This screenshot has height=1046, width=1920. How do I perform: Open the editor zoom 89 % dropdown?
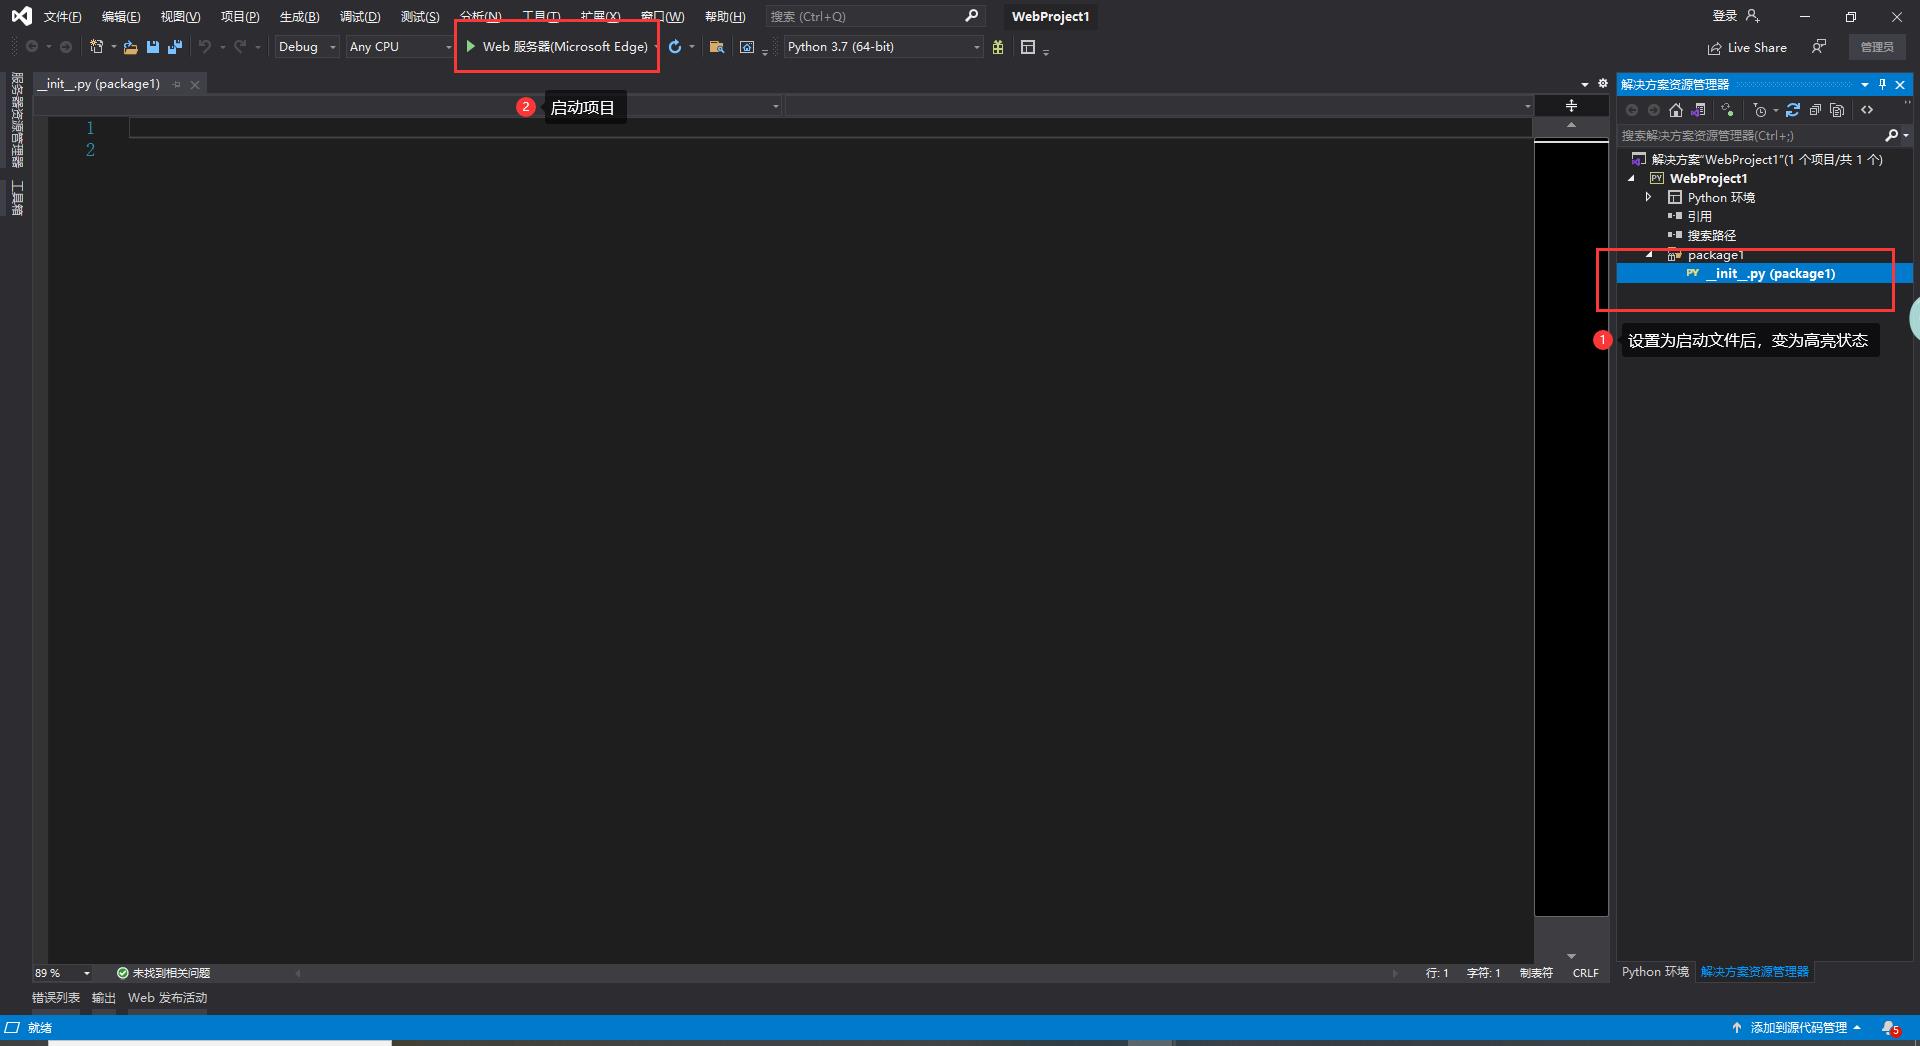click(87, 973)
